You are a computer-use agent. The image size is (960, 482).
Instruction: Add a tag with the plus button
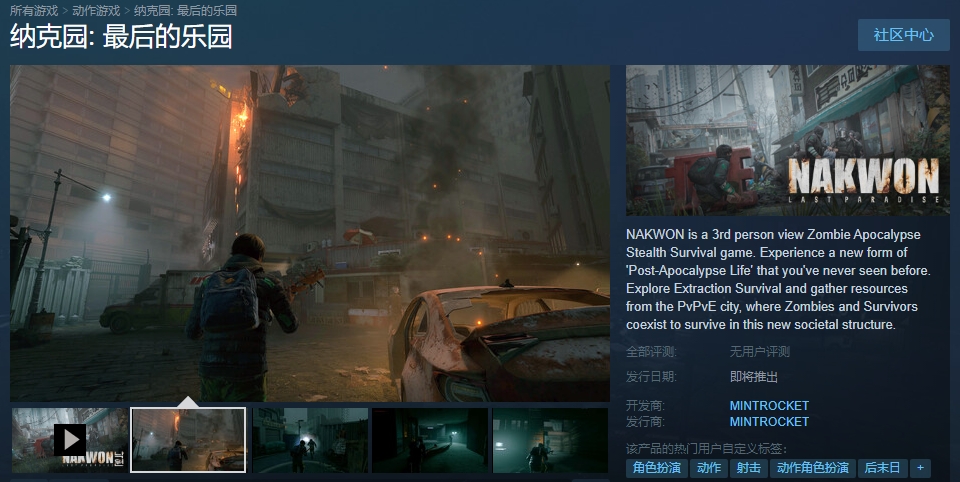[x=920, y=468]
